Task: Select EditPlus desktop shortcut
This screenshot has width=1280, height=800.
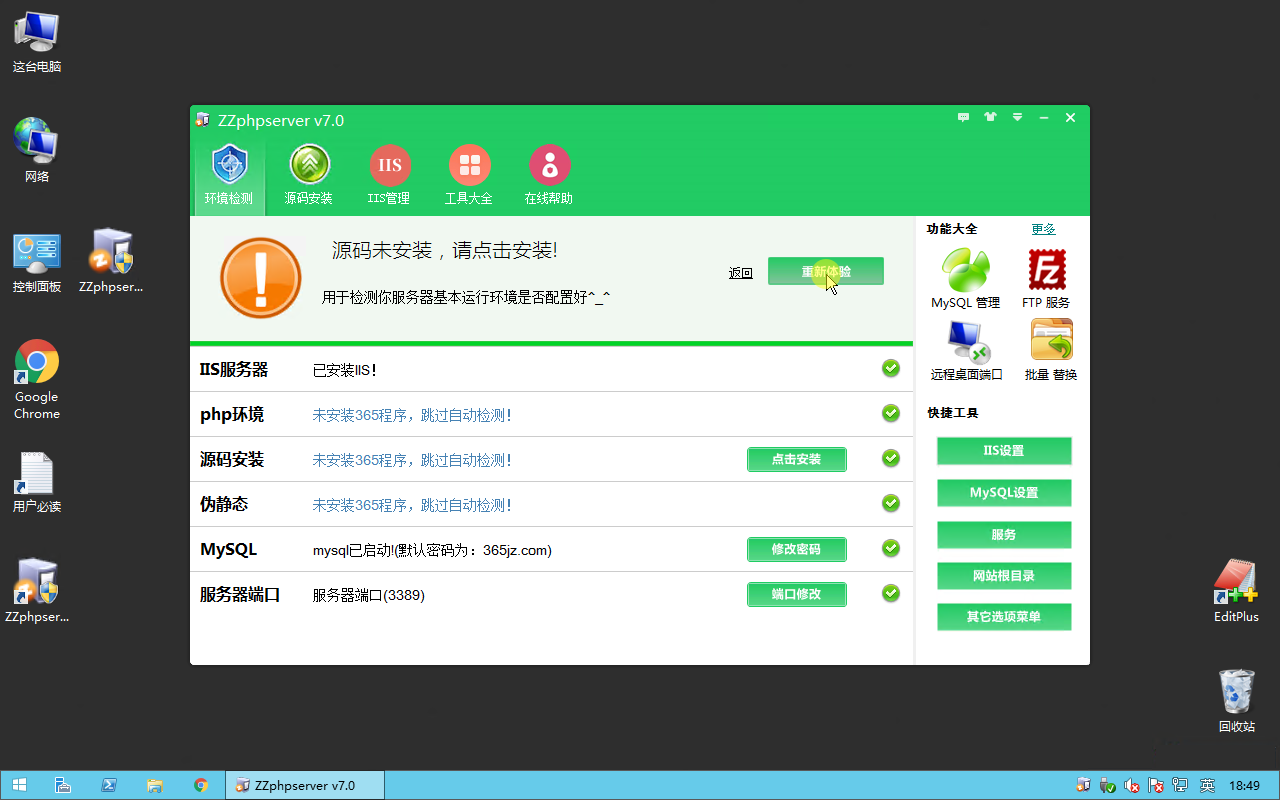Action: tap(1236, 591)
